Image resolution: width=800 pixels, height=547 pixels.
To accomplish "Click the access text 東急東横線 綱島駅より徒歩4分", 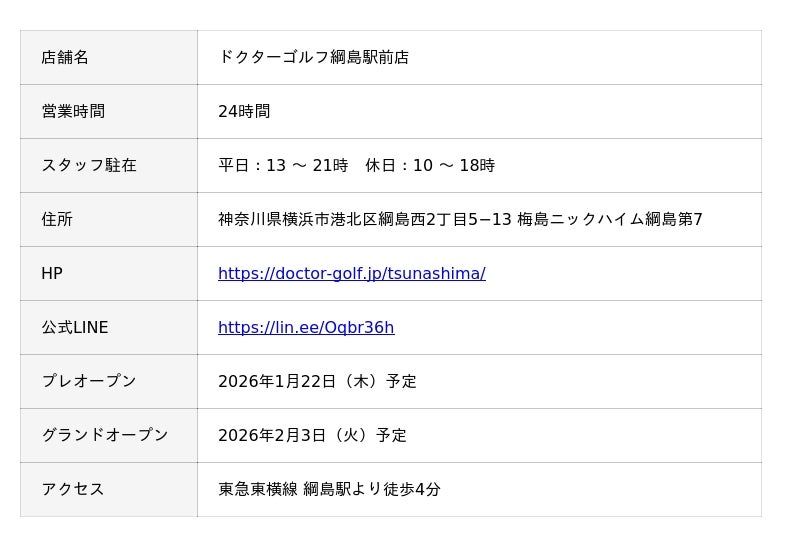I will pos(329,489).
